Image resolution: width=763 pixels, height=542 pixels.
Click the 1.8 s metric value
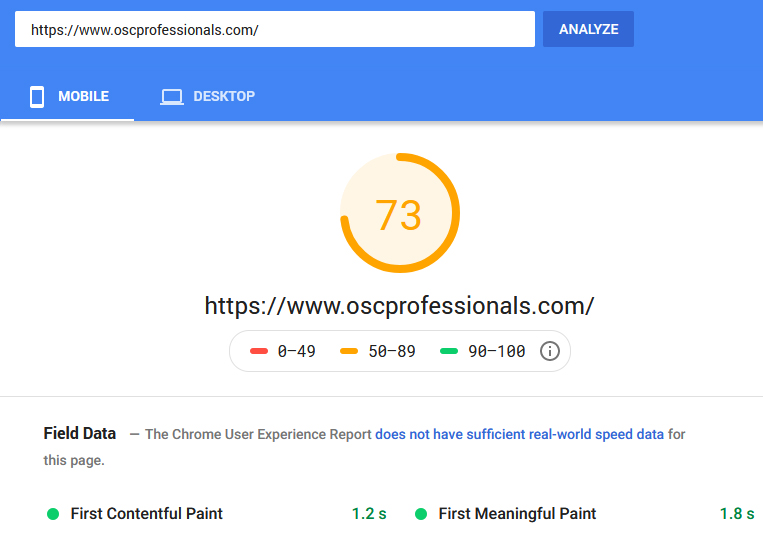pos(737,514)
